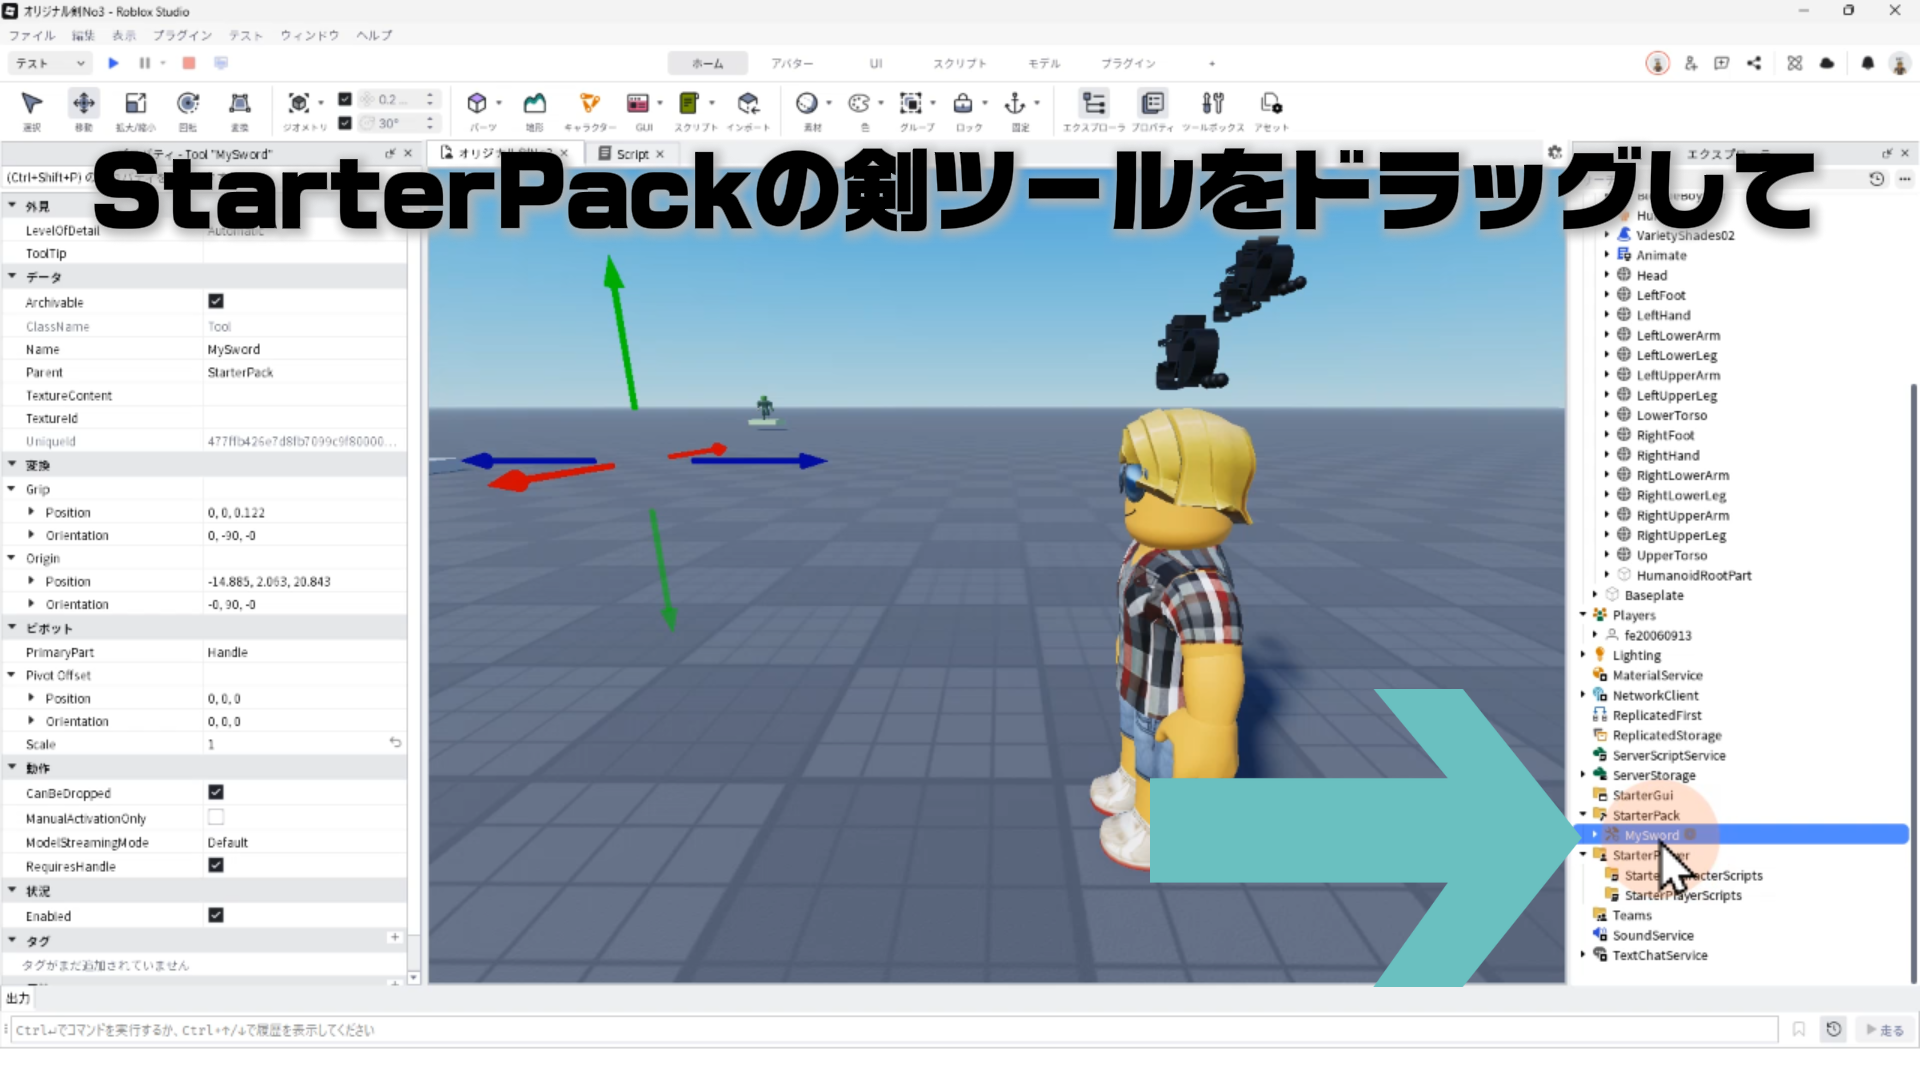The image size is (1920, 1080).
Task: Select the Scale tool icon
Action: (135, 104)
